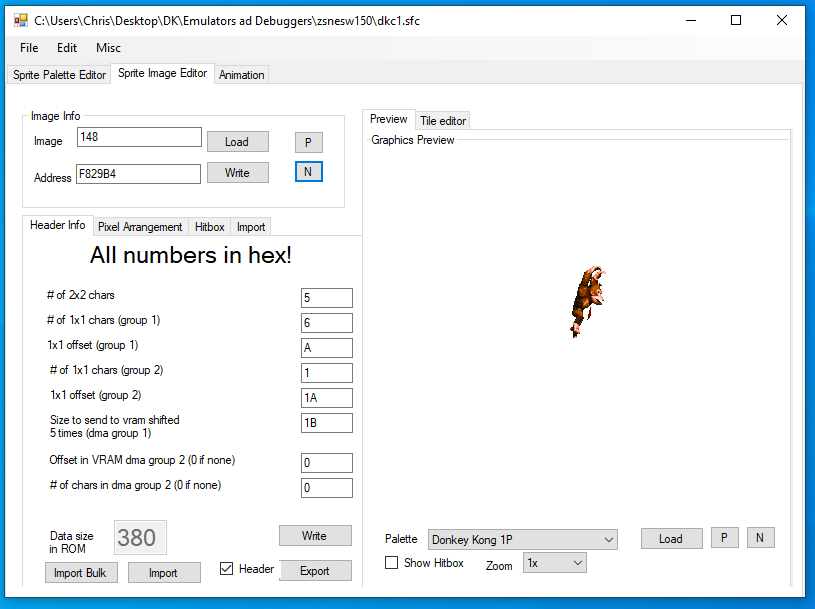Open the File menu

pos(29,48)
